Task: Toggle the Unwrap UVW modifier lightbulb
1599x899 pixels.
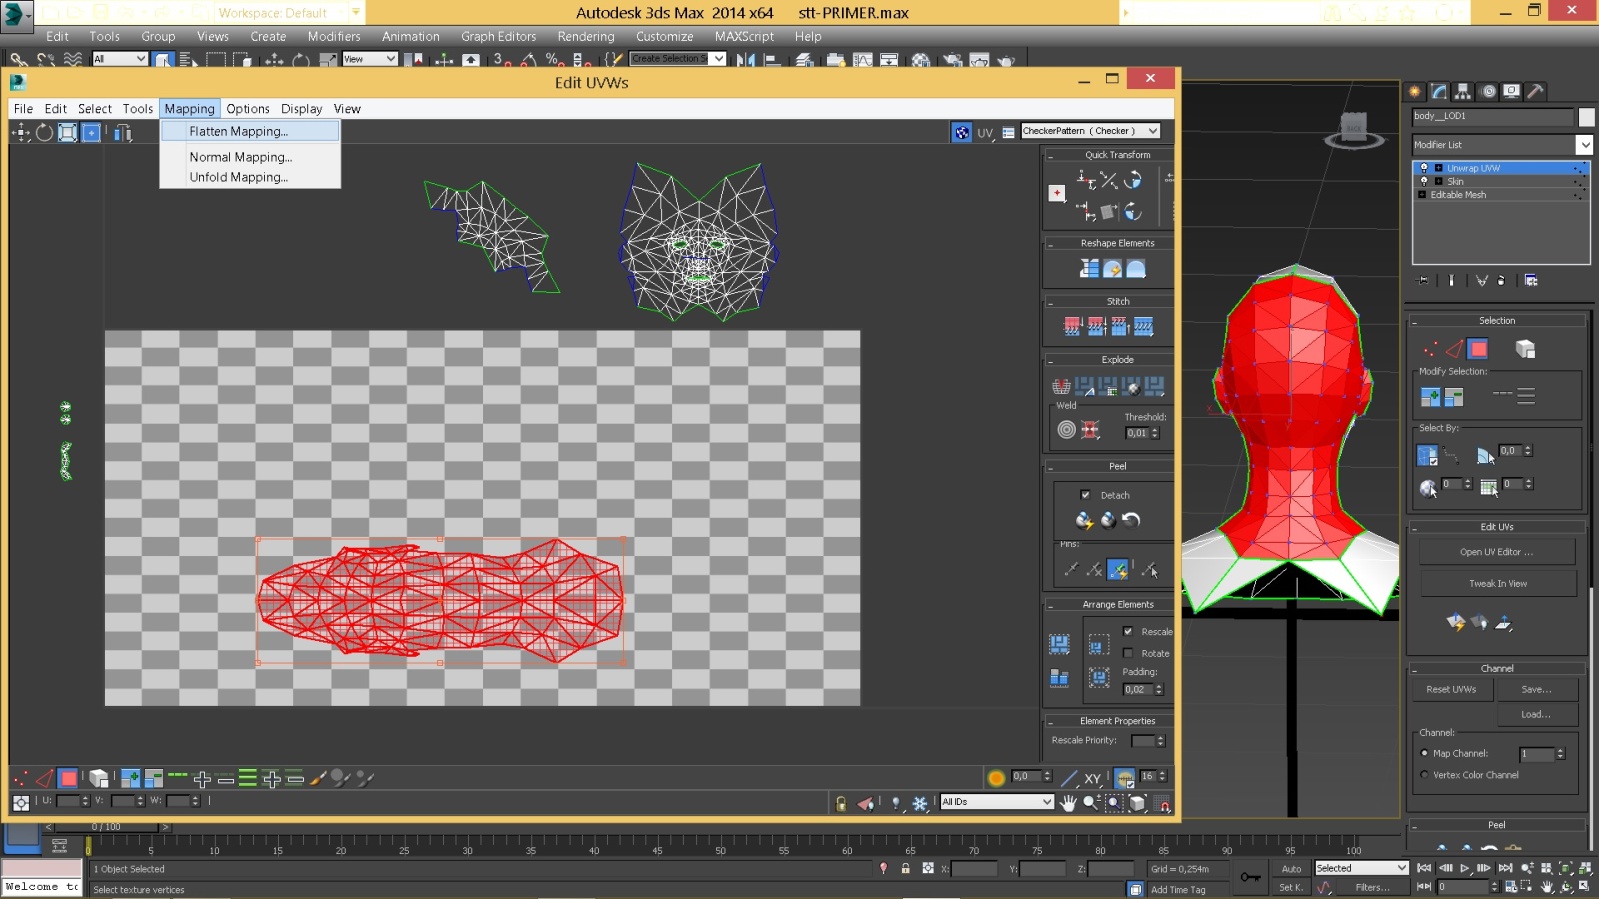Action: [x=1424, y=168]
